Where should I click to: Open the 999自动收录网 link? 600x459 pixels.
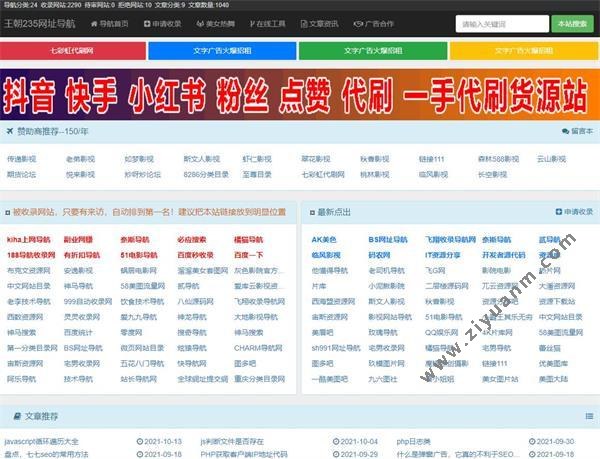point(88,301)
